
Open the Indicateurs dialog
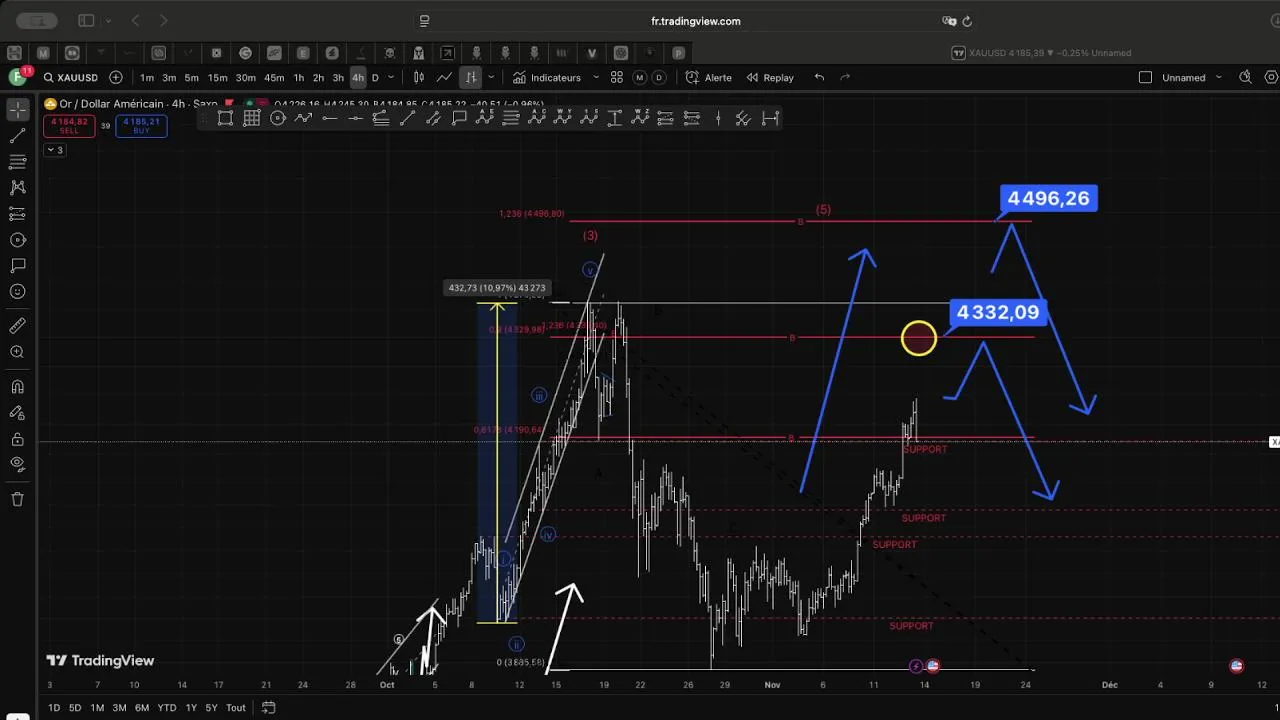[x=547, y=77]
